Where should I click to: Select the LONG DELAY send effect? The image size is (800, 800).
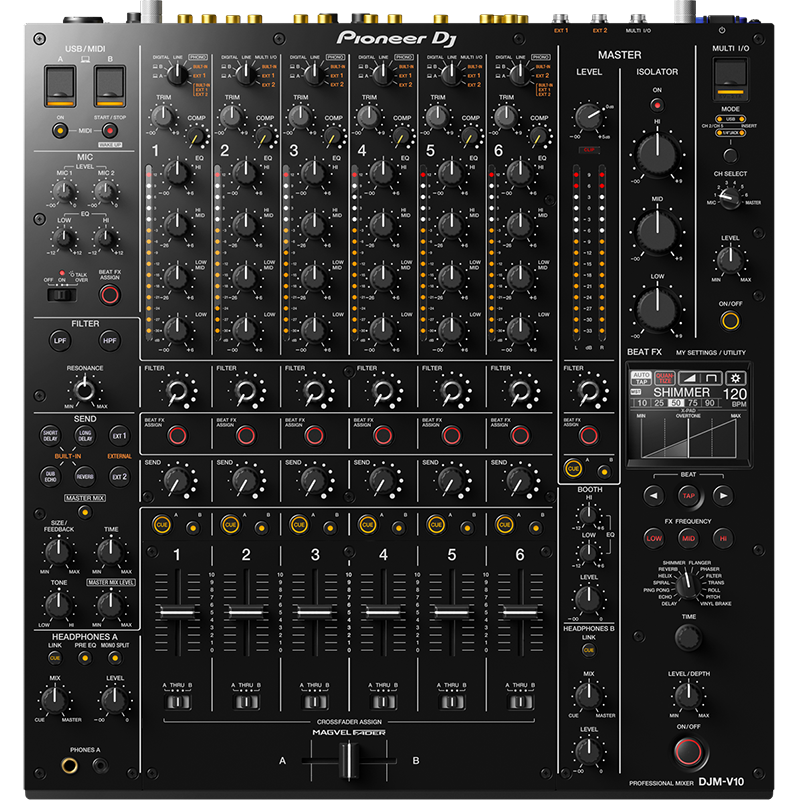pyautogui.click(x=85, y=436)
